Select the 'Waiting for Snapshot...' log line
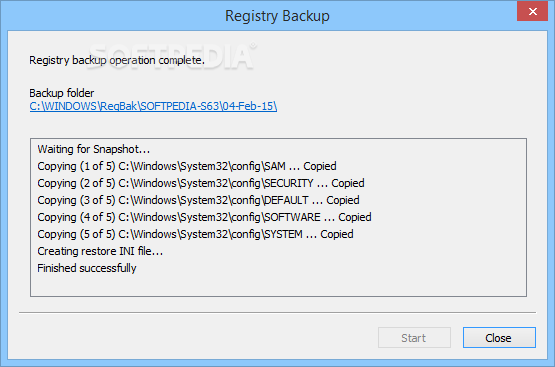 (x=94, y=149)
